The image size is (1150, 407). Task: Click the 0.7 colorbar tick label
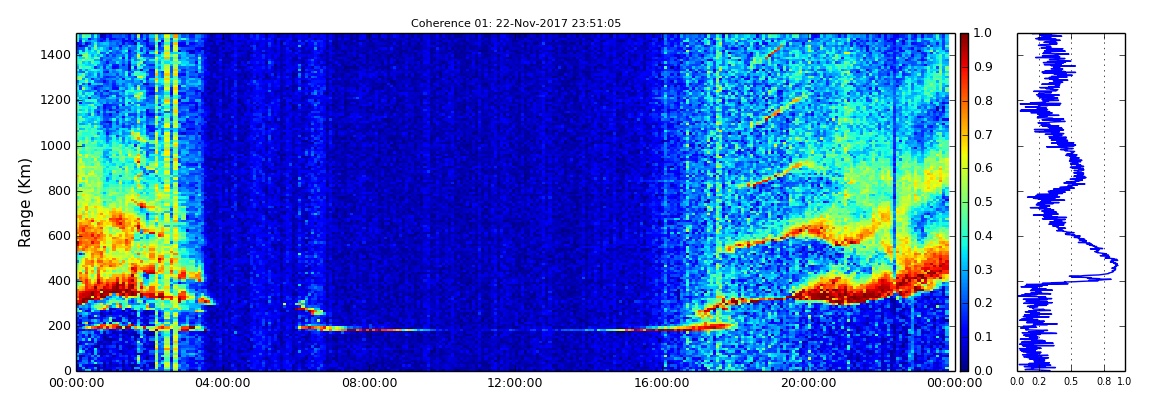pyautogui.click(x=981, y=134)
